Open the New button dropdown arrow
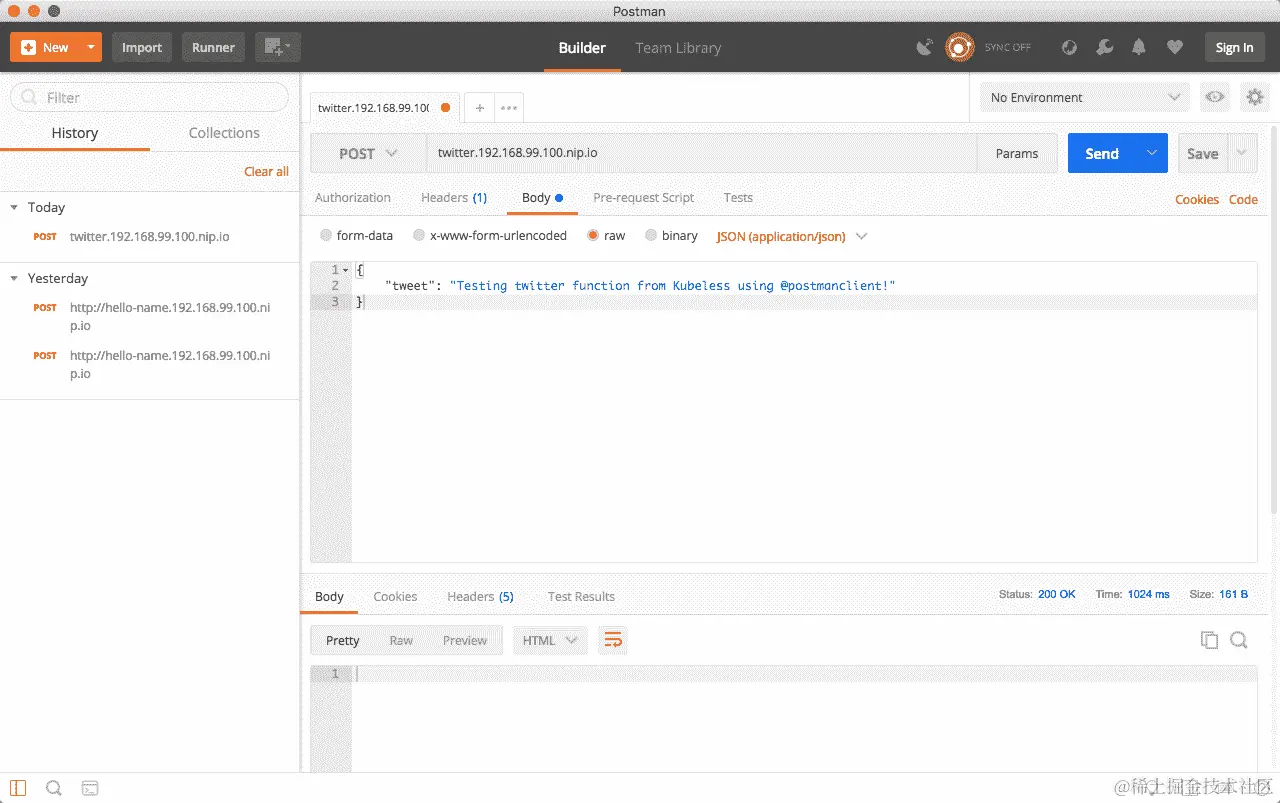The width and height of the screenshot is (1280, 803). click(91, 47)
